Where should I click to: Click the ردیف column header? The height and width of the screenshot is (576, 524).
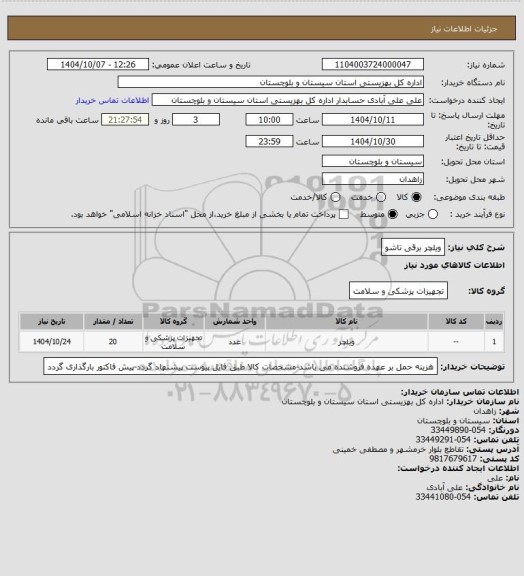pos(494,321)
